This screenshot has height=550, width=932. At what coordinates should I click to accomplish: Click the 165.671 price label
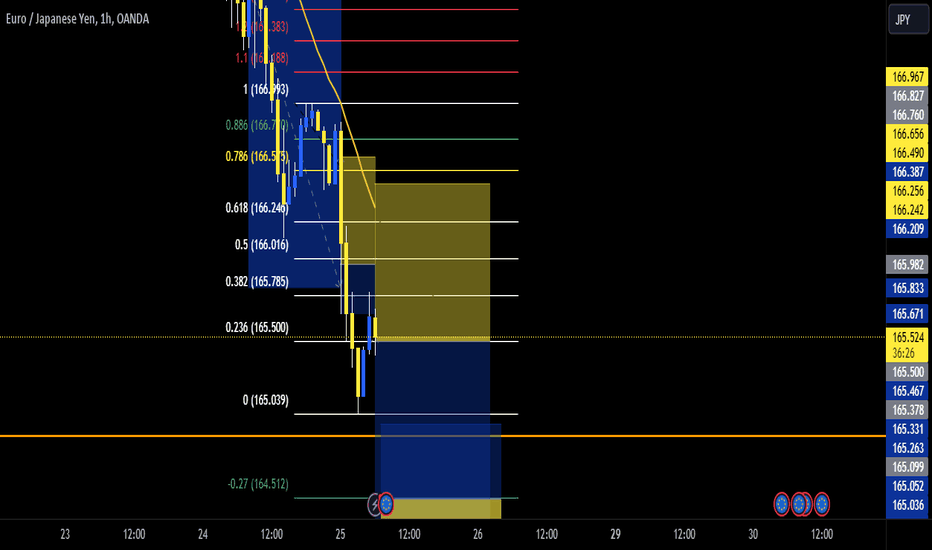click(x=908, y=314)
